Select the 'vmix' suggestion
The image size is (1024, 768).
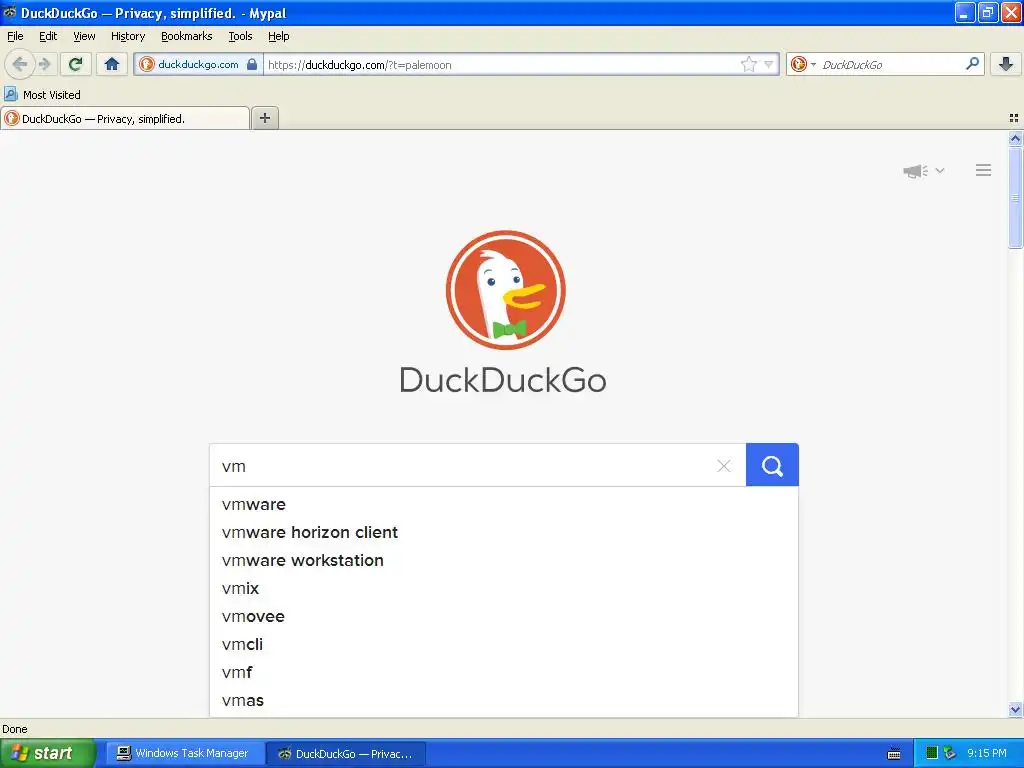504,588
